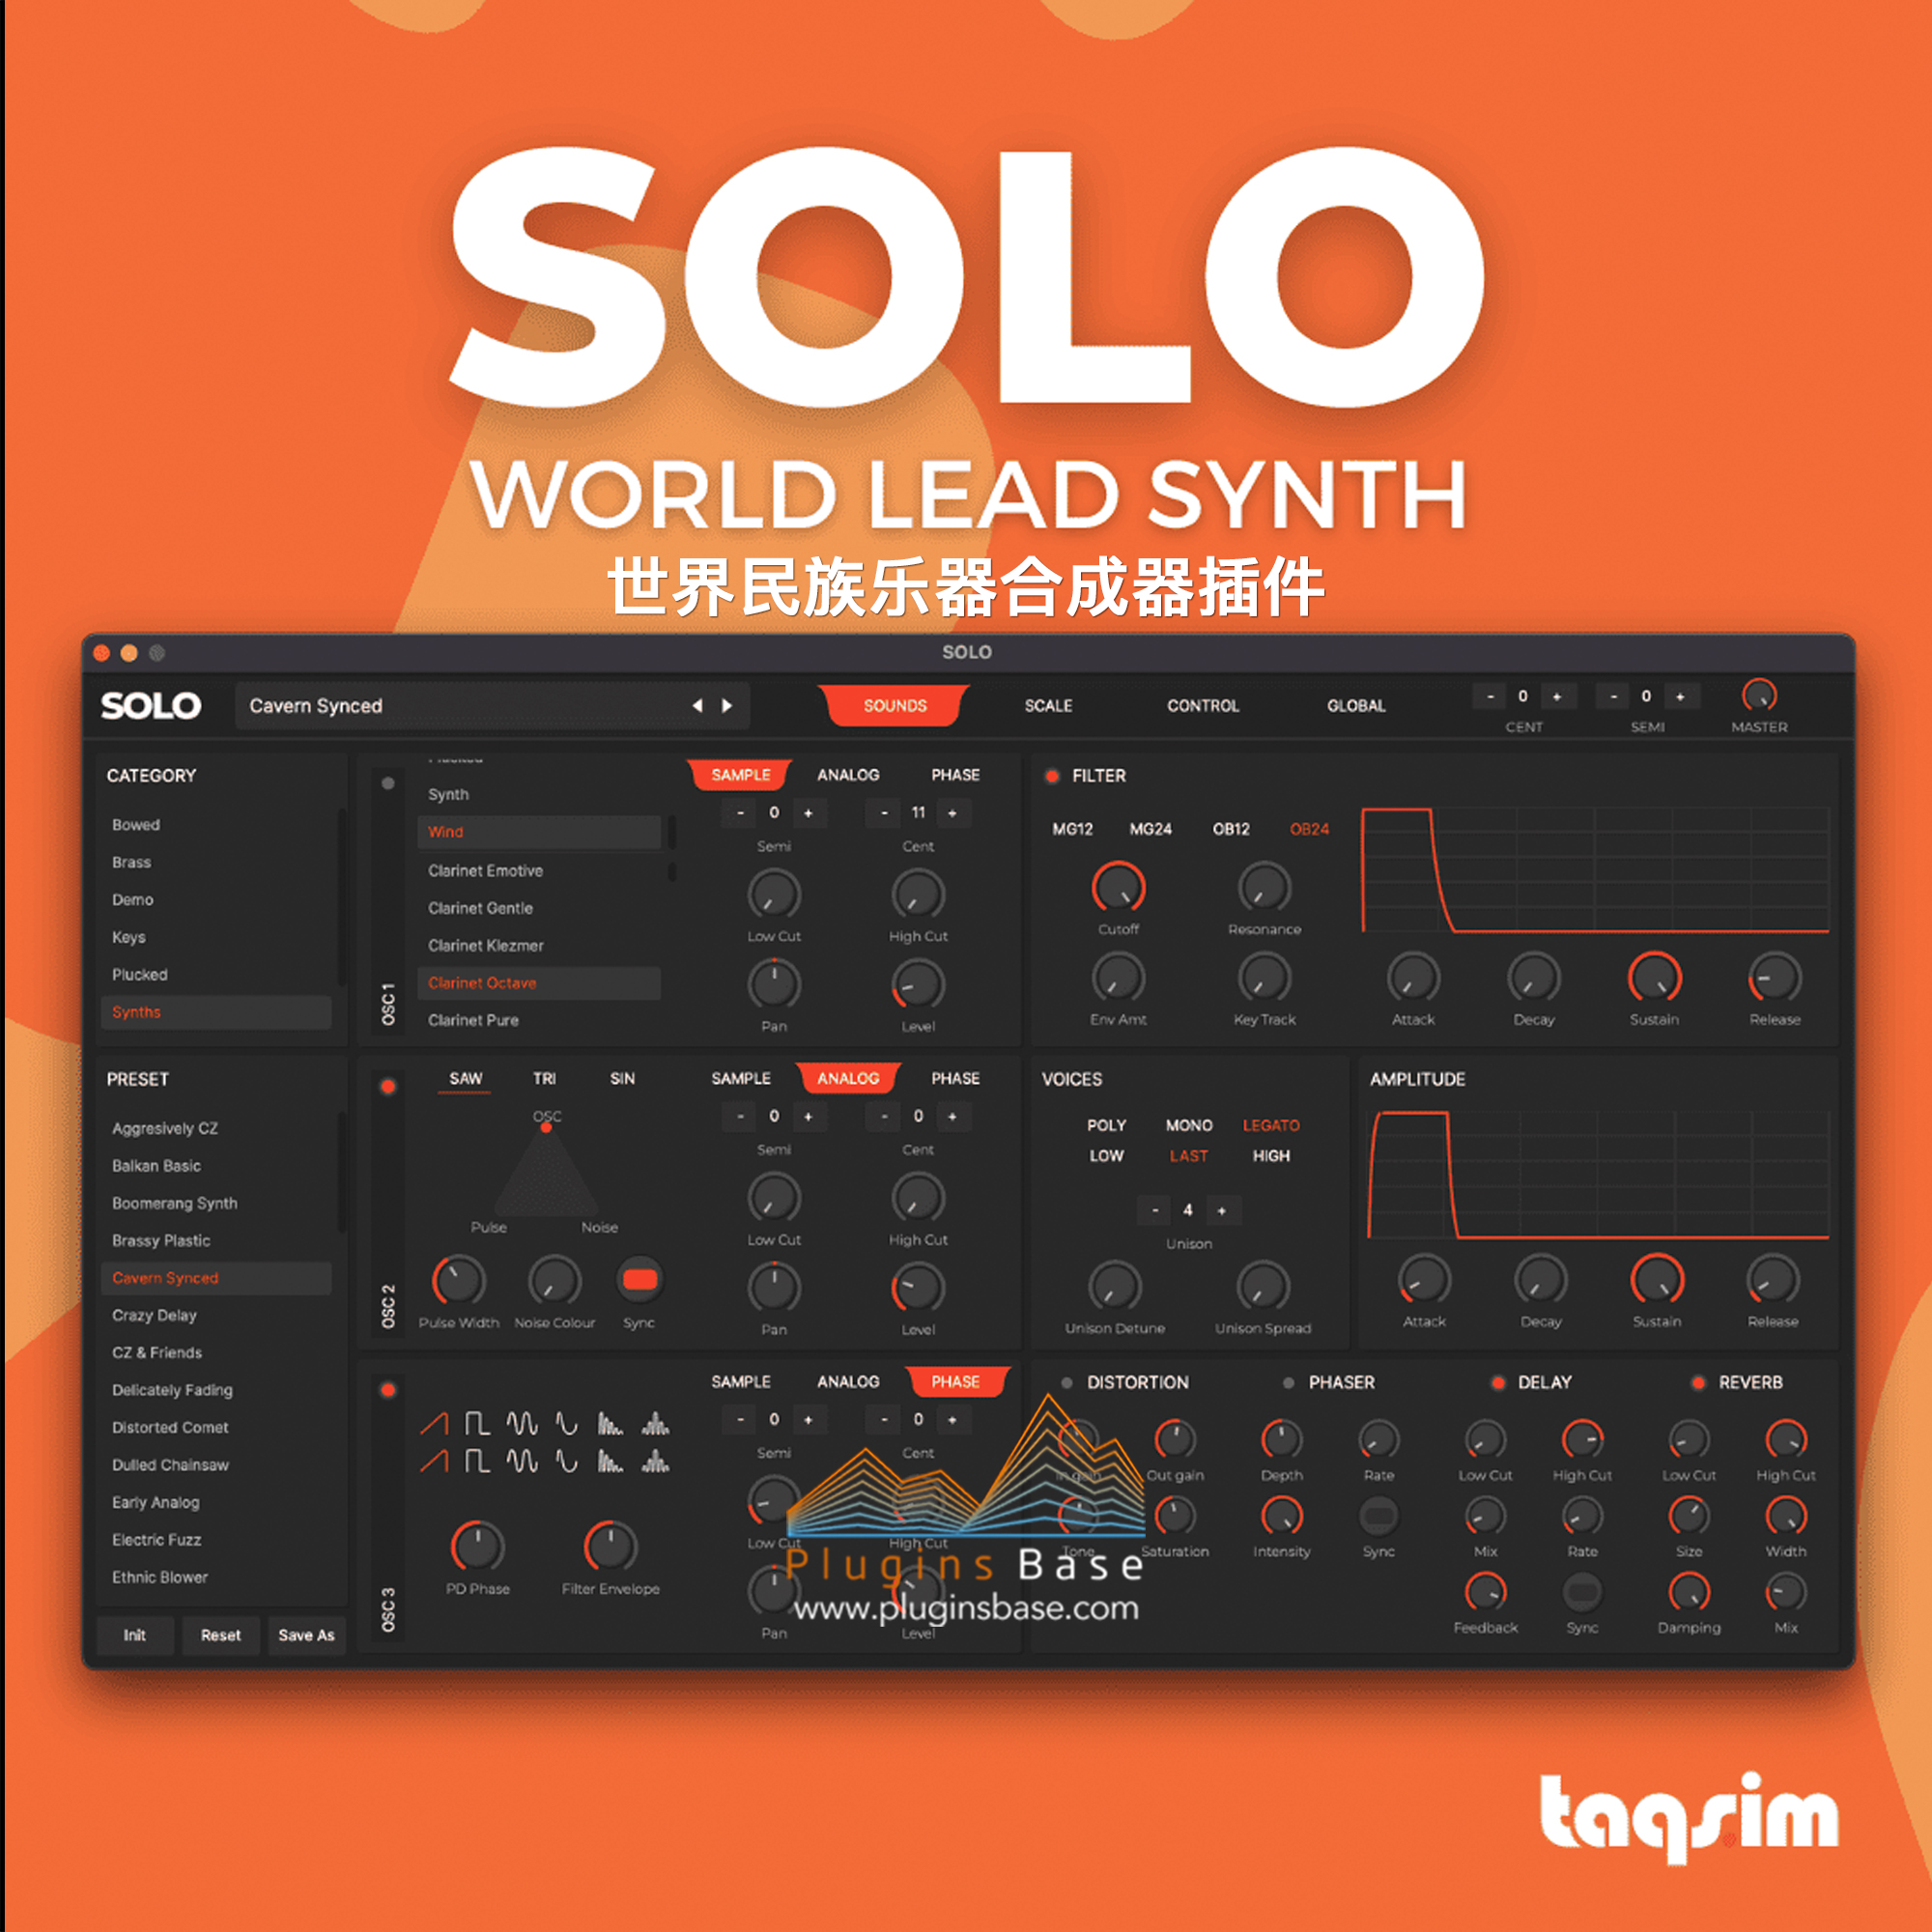
Task: Select TRI waveform in OSC 2
Action: click(544, 1079)
